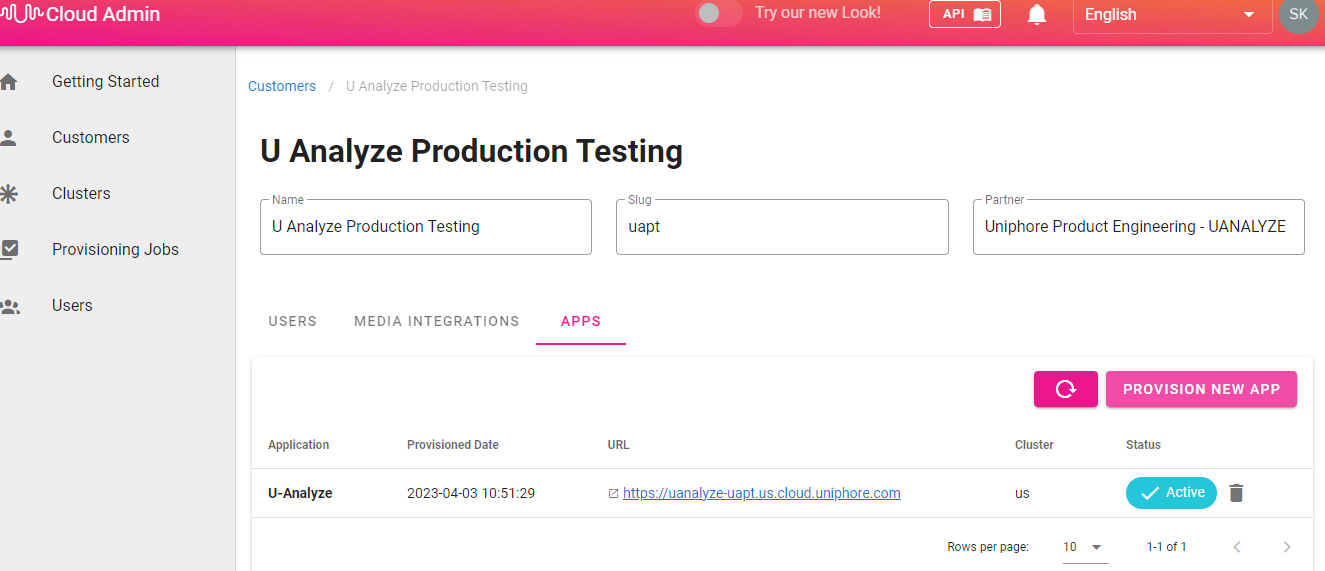Click the Clusters asterisk icon
1325x571 pixels.
click(9, 194)
